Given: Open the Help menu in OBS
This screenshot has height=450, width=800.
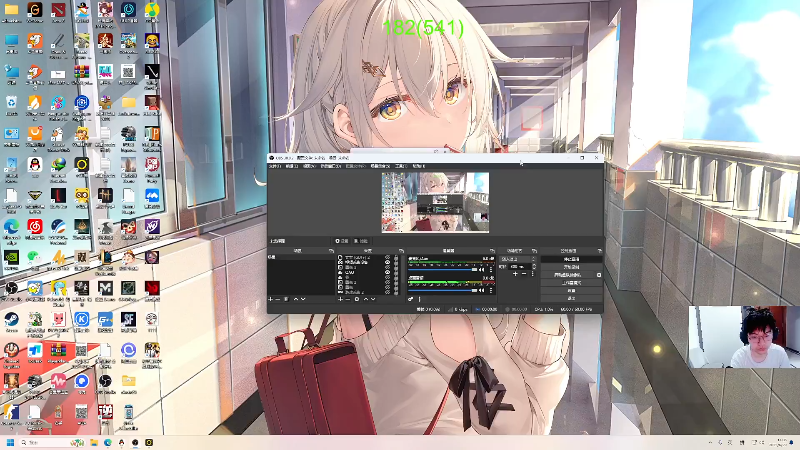Looking at the screenshot, I should (418, 166).
